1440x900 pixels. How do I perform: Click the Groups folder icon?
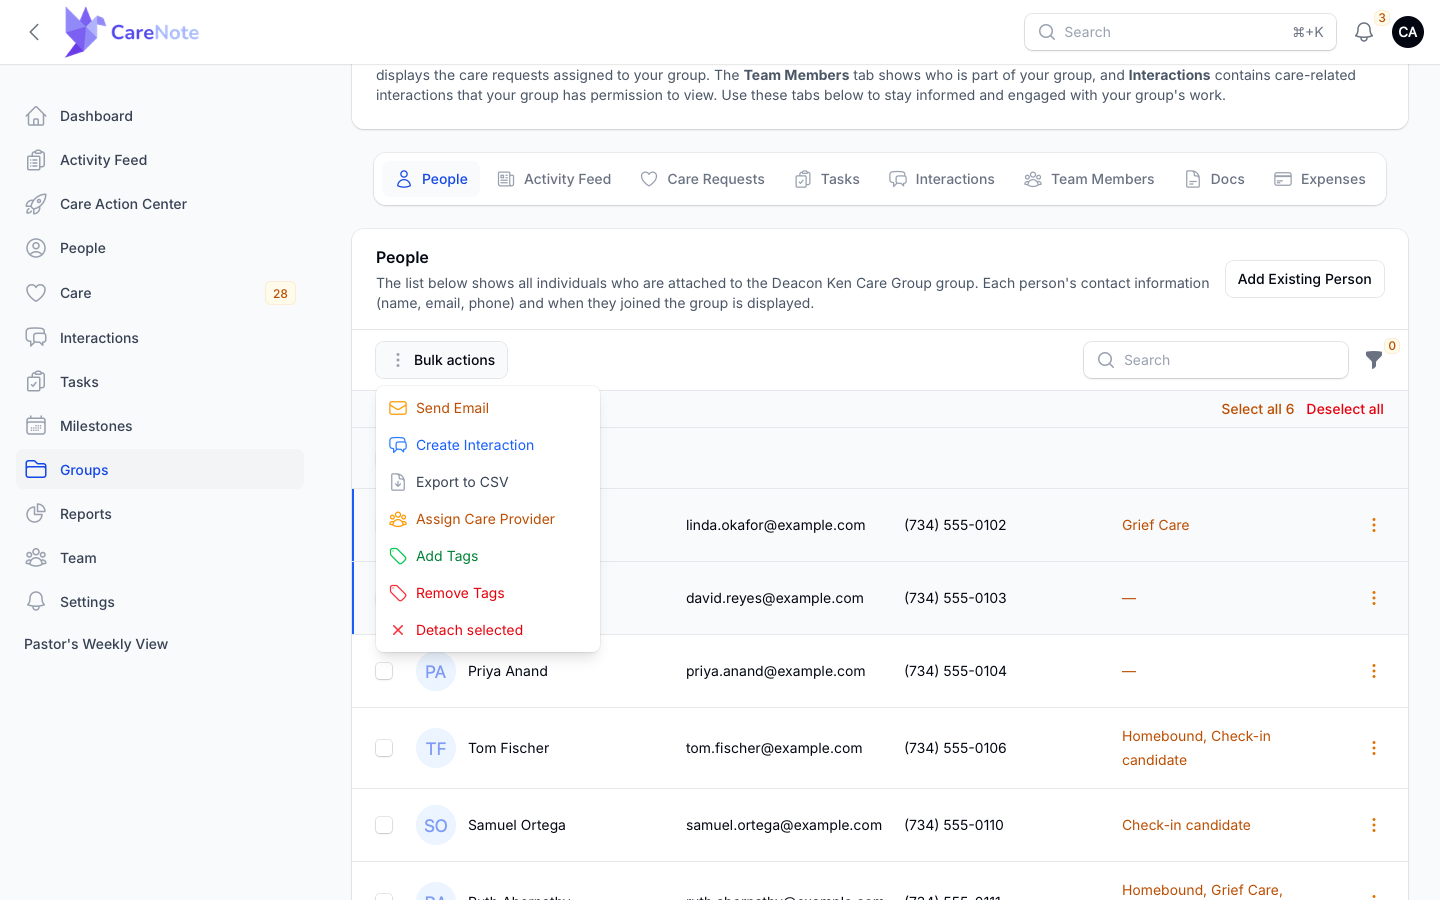36,470
